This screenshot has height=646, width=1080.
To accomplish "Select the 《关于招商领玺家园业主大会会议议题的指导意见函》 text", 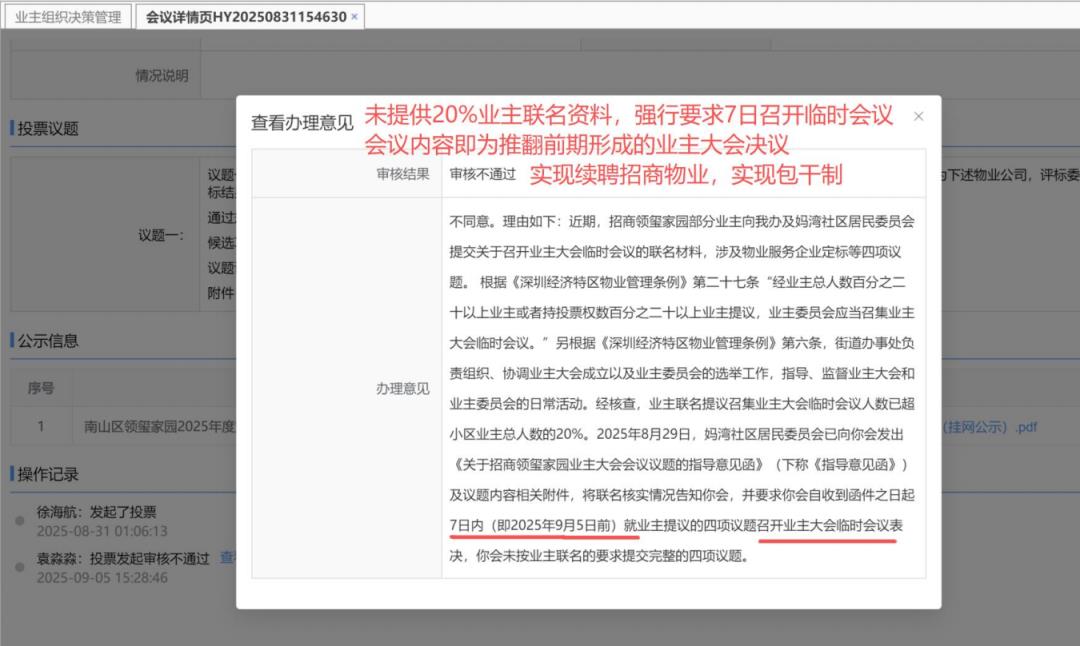I will coord(608,465).
